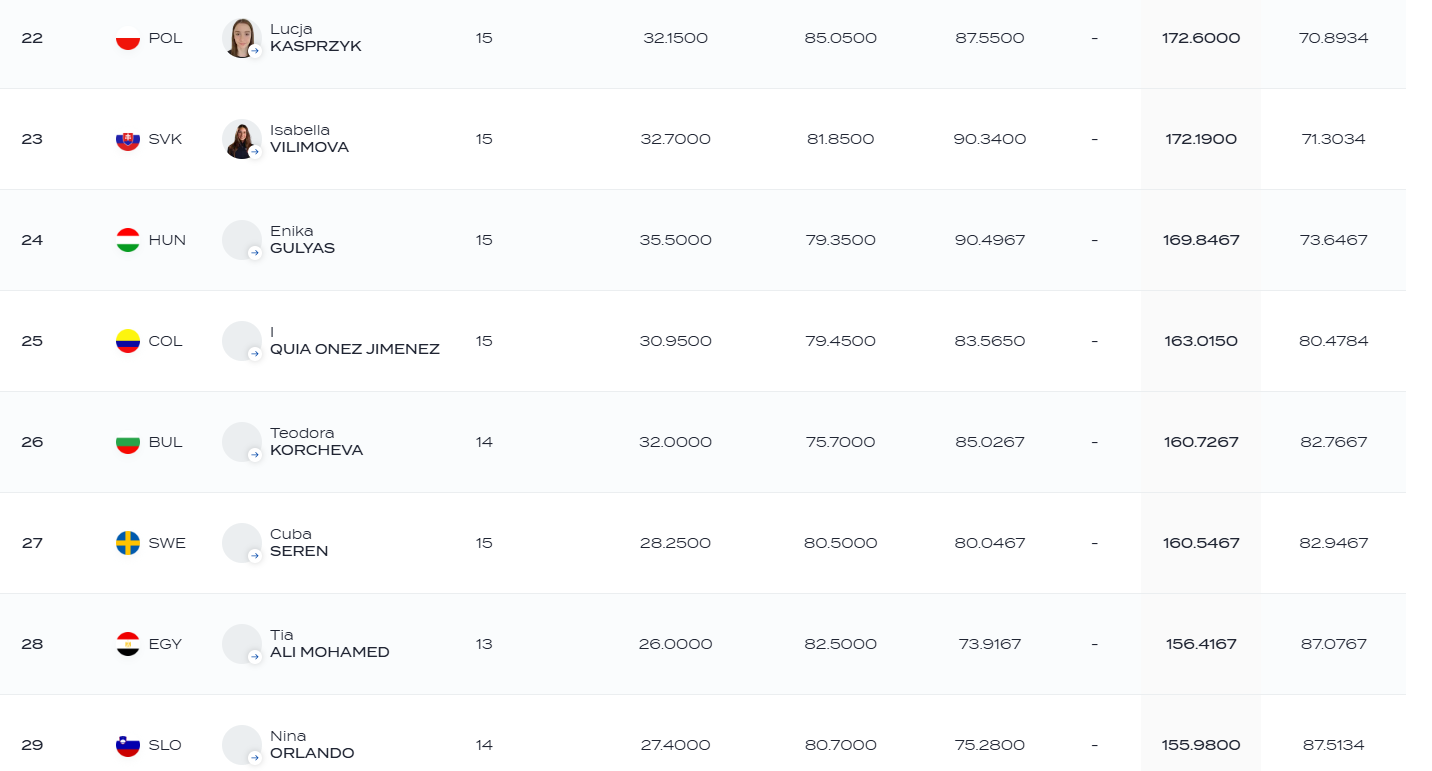Click Hungary flag icon beside HUN
The image size is (1432, 771).
[x=128, y=240]
